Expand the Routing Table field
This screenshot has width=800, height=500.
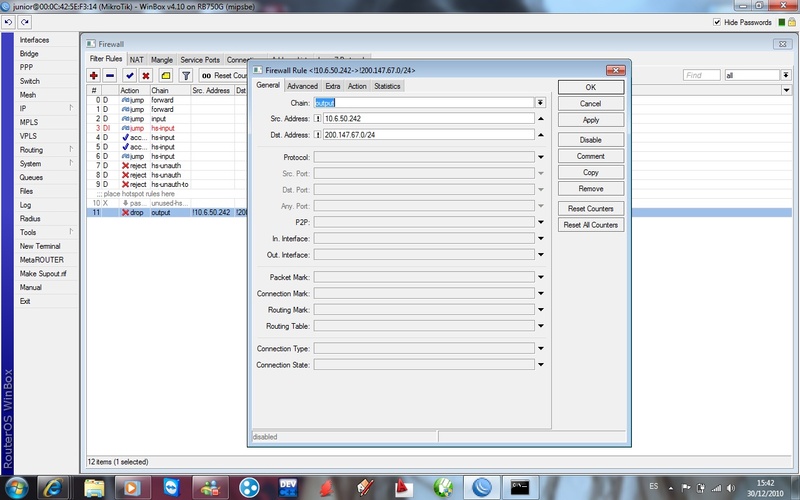pos(541,326)
